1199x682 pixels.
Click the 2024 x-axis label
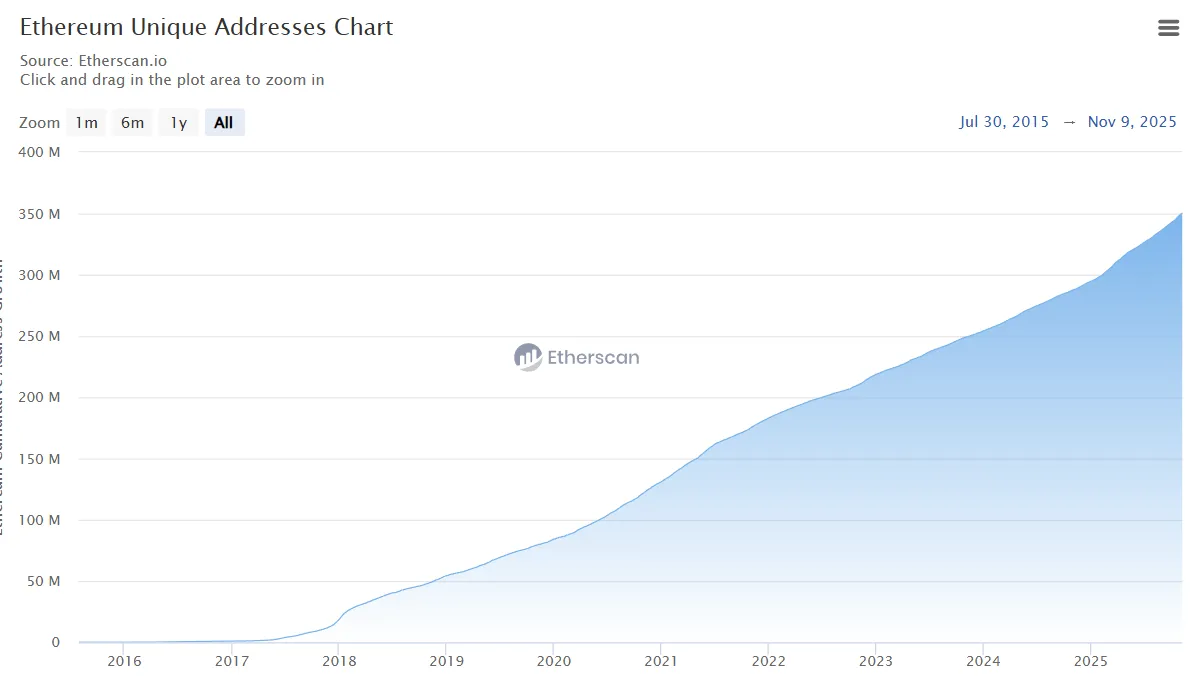pos(983,661)
